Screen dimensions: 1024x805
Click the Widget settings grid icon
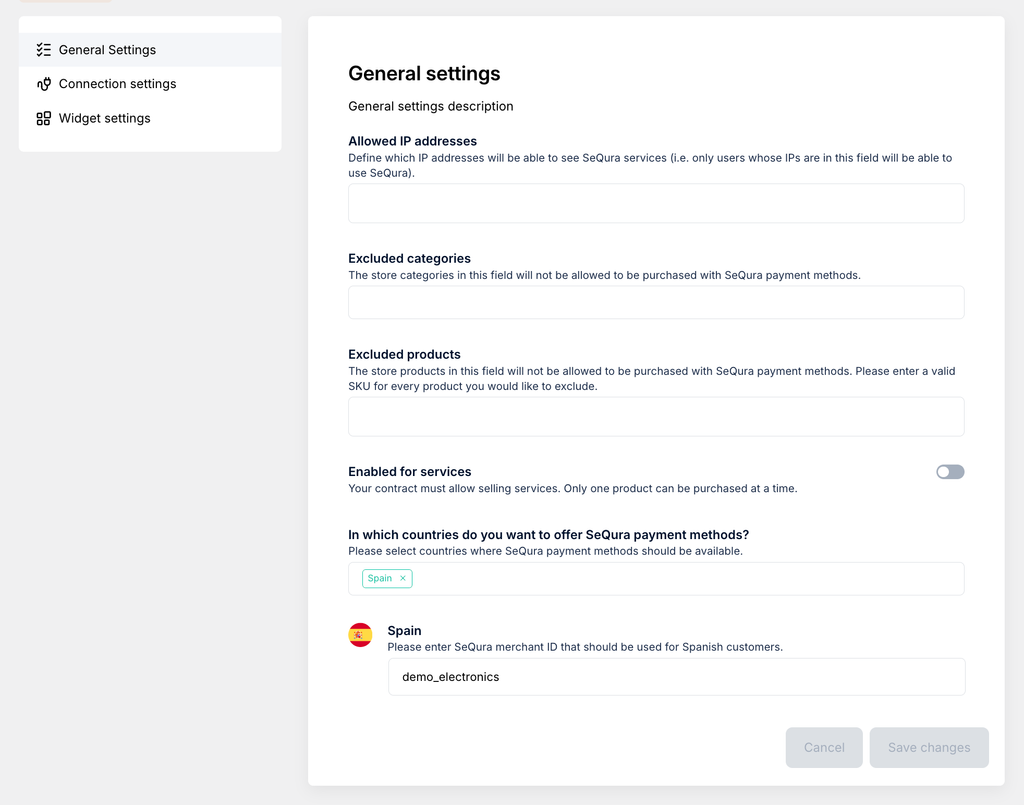tap(43, 118)
